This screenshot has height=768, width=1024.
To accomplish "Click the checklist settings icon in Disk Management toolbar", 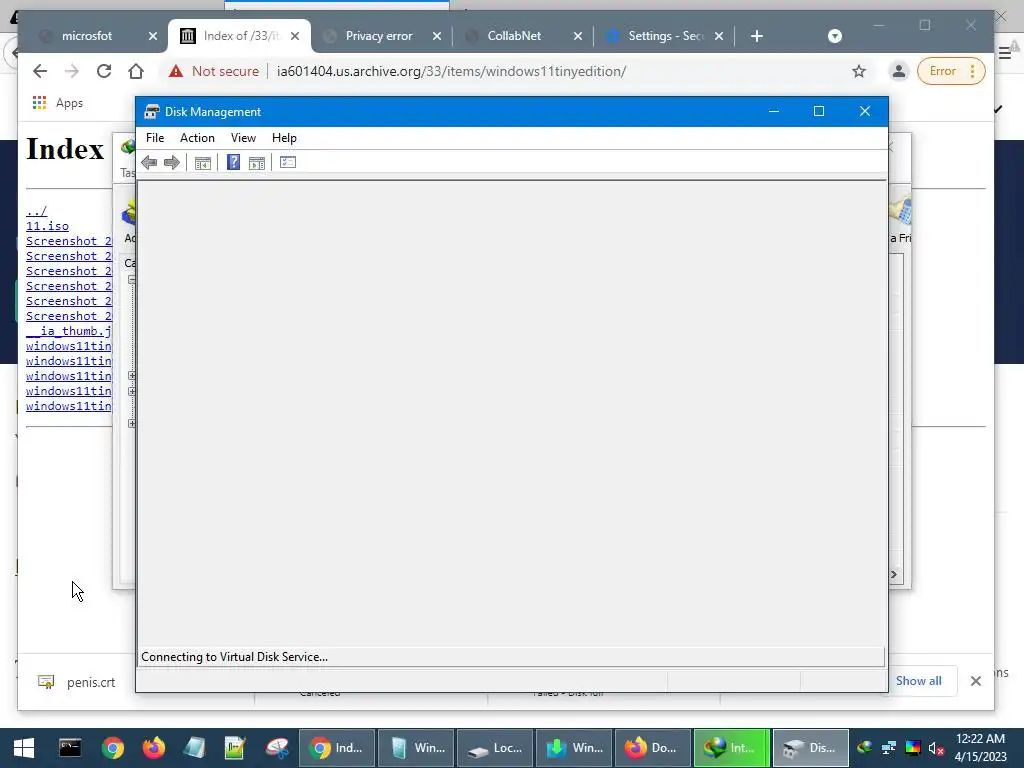I will pyautogui.click(x=288, y=163).
